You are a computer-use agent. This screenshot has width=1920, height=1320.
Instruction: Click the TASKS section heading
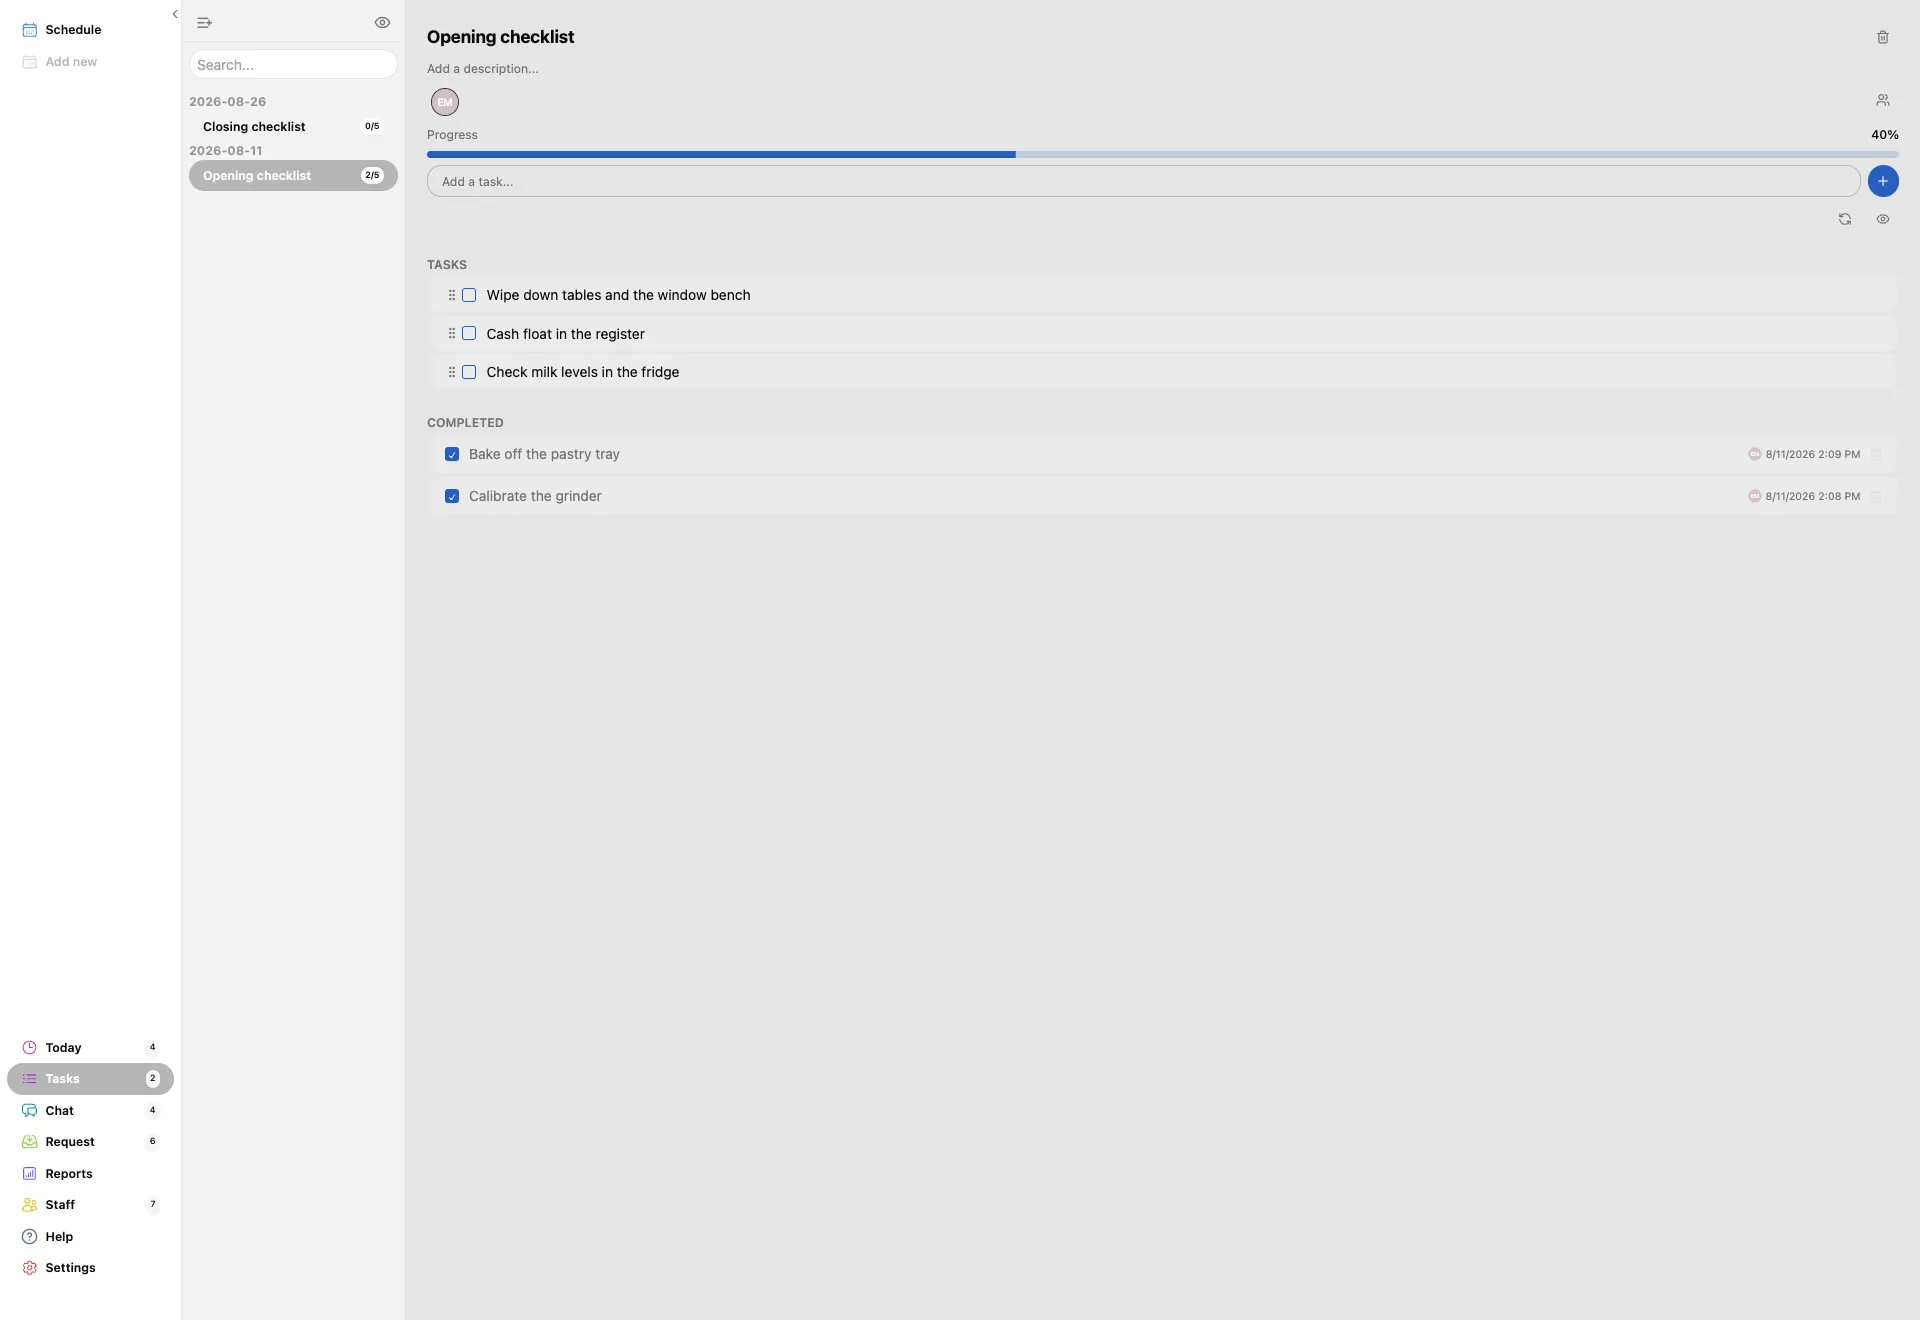(447, 265)
